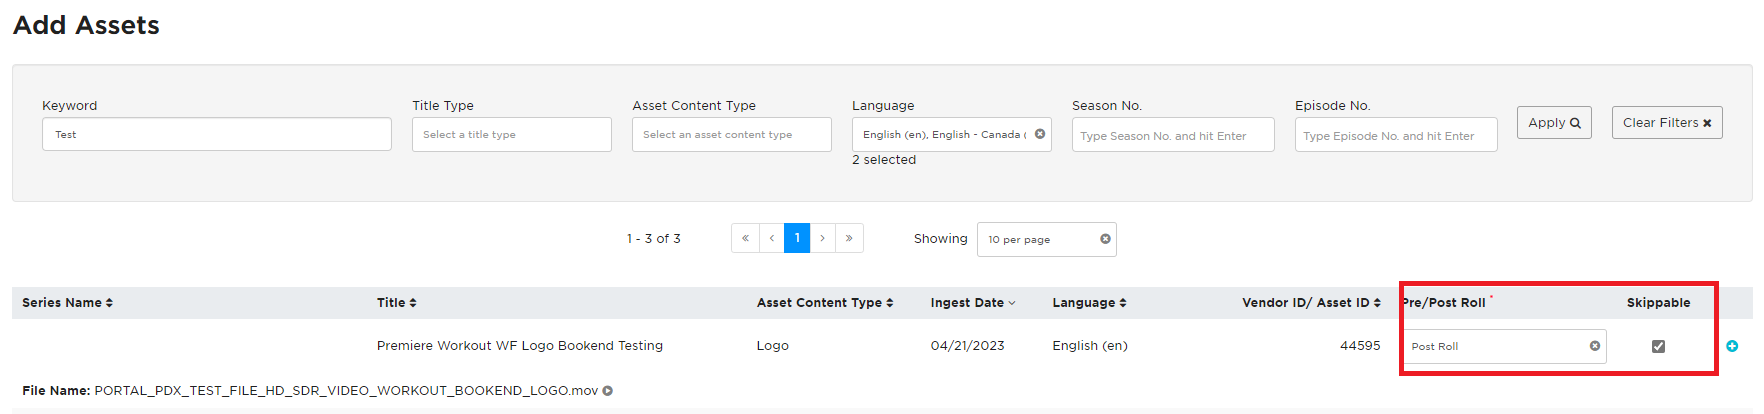Image resolution: width=1764 pixels, height=414 pixels.
Task: Click the Logo content type cell
Action: pos(773,346)
